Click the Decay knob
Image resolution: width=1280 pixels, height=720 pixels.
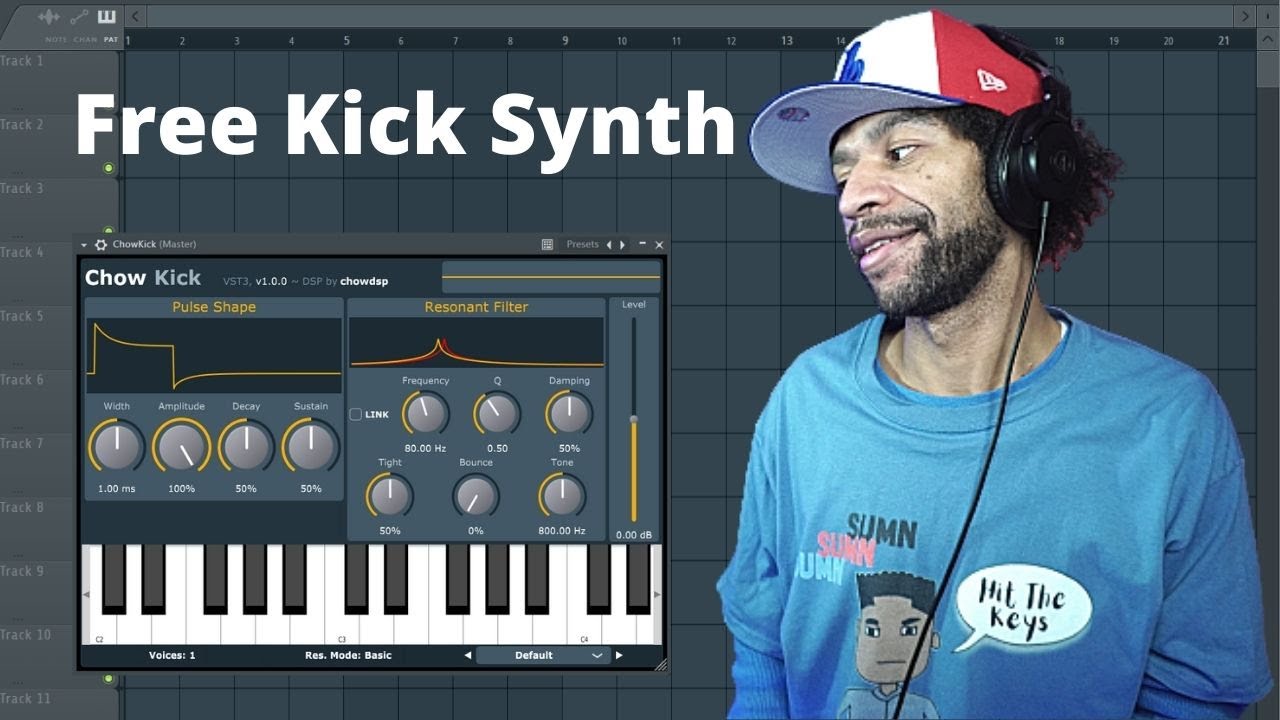246,446
